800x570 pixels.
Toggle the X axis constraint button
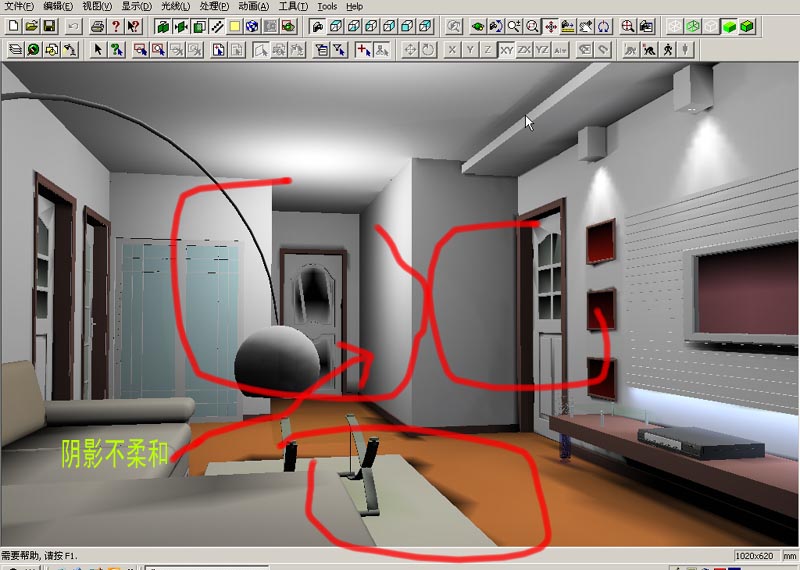pyautogui.click(x=452, y=50)
